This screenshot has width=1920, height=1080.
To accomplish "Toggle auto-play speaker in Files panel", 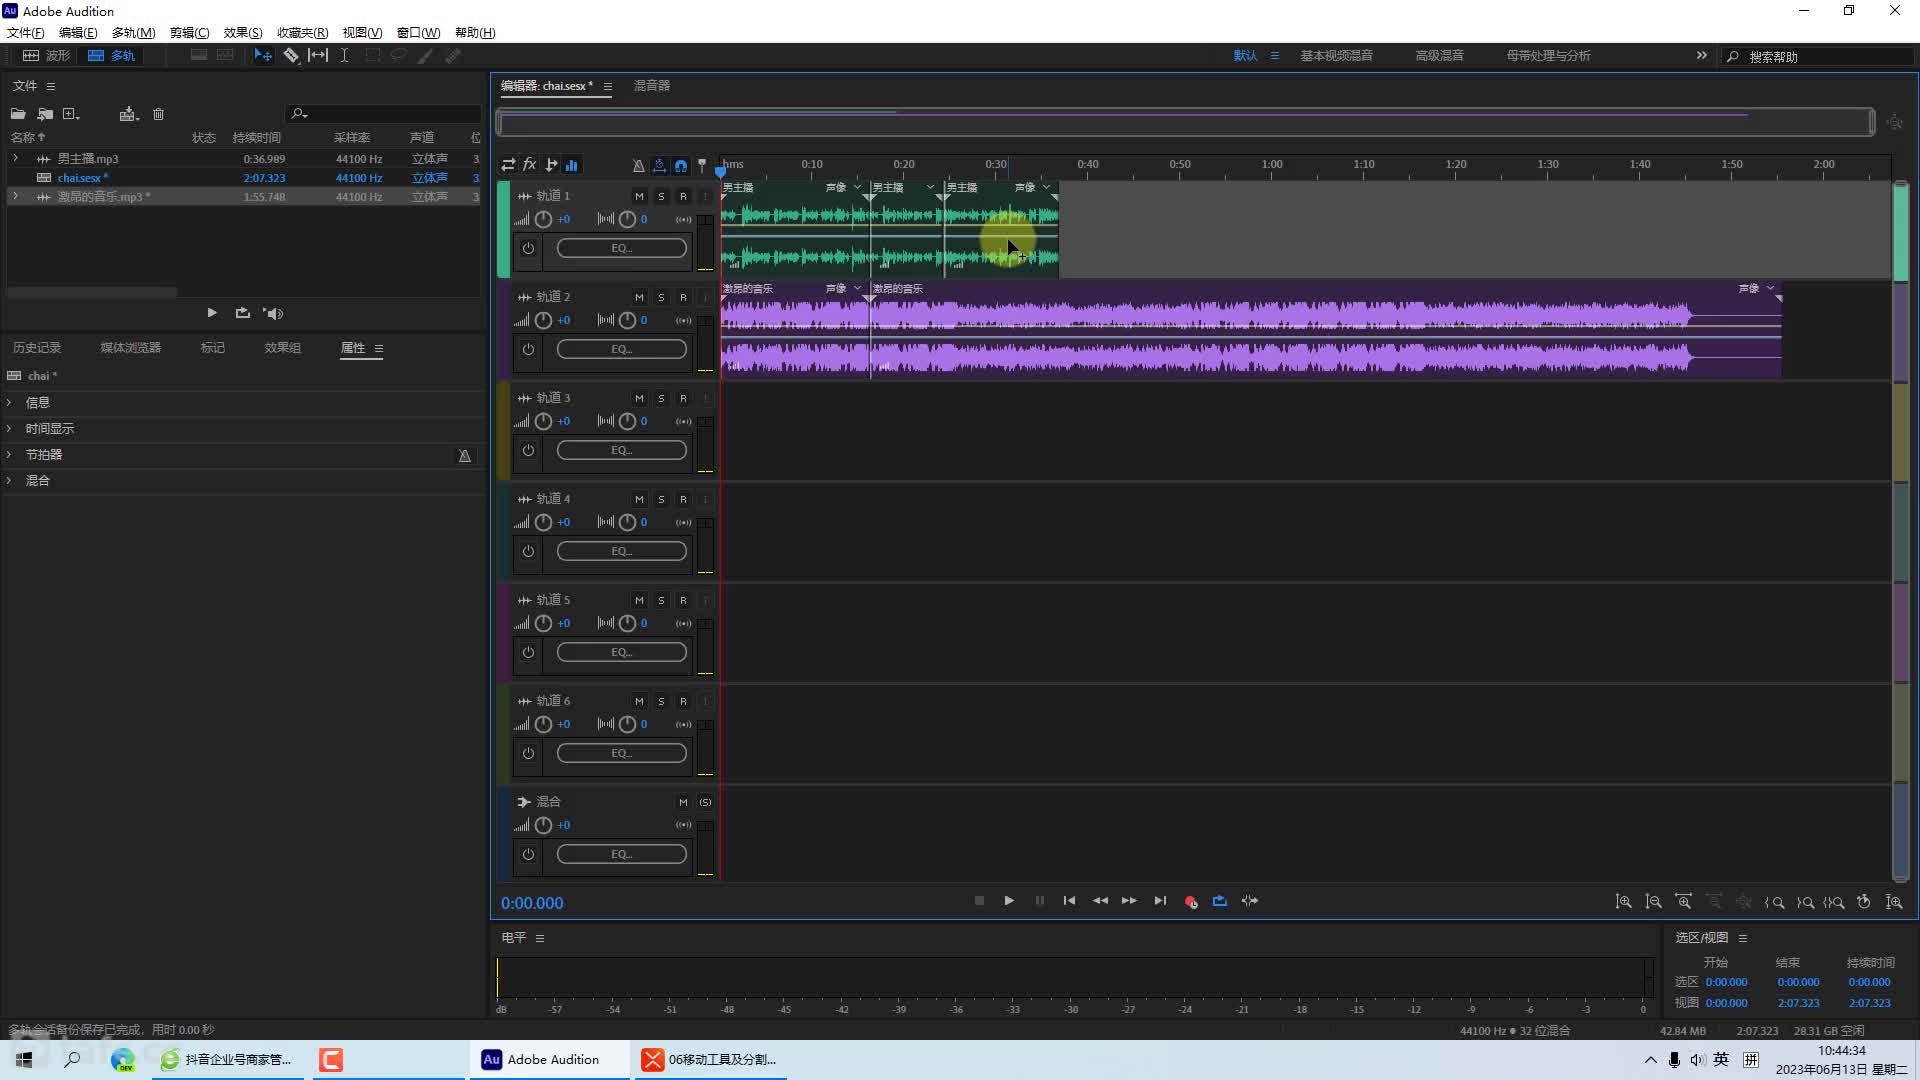I will pos(273,313).
